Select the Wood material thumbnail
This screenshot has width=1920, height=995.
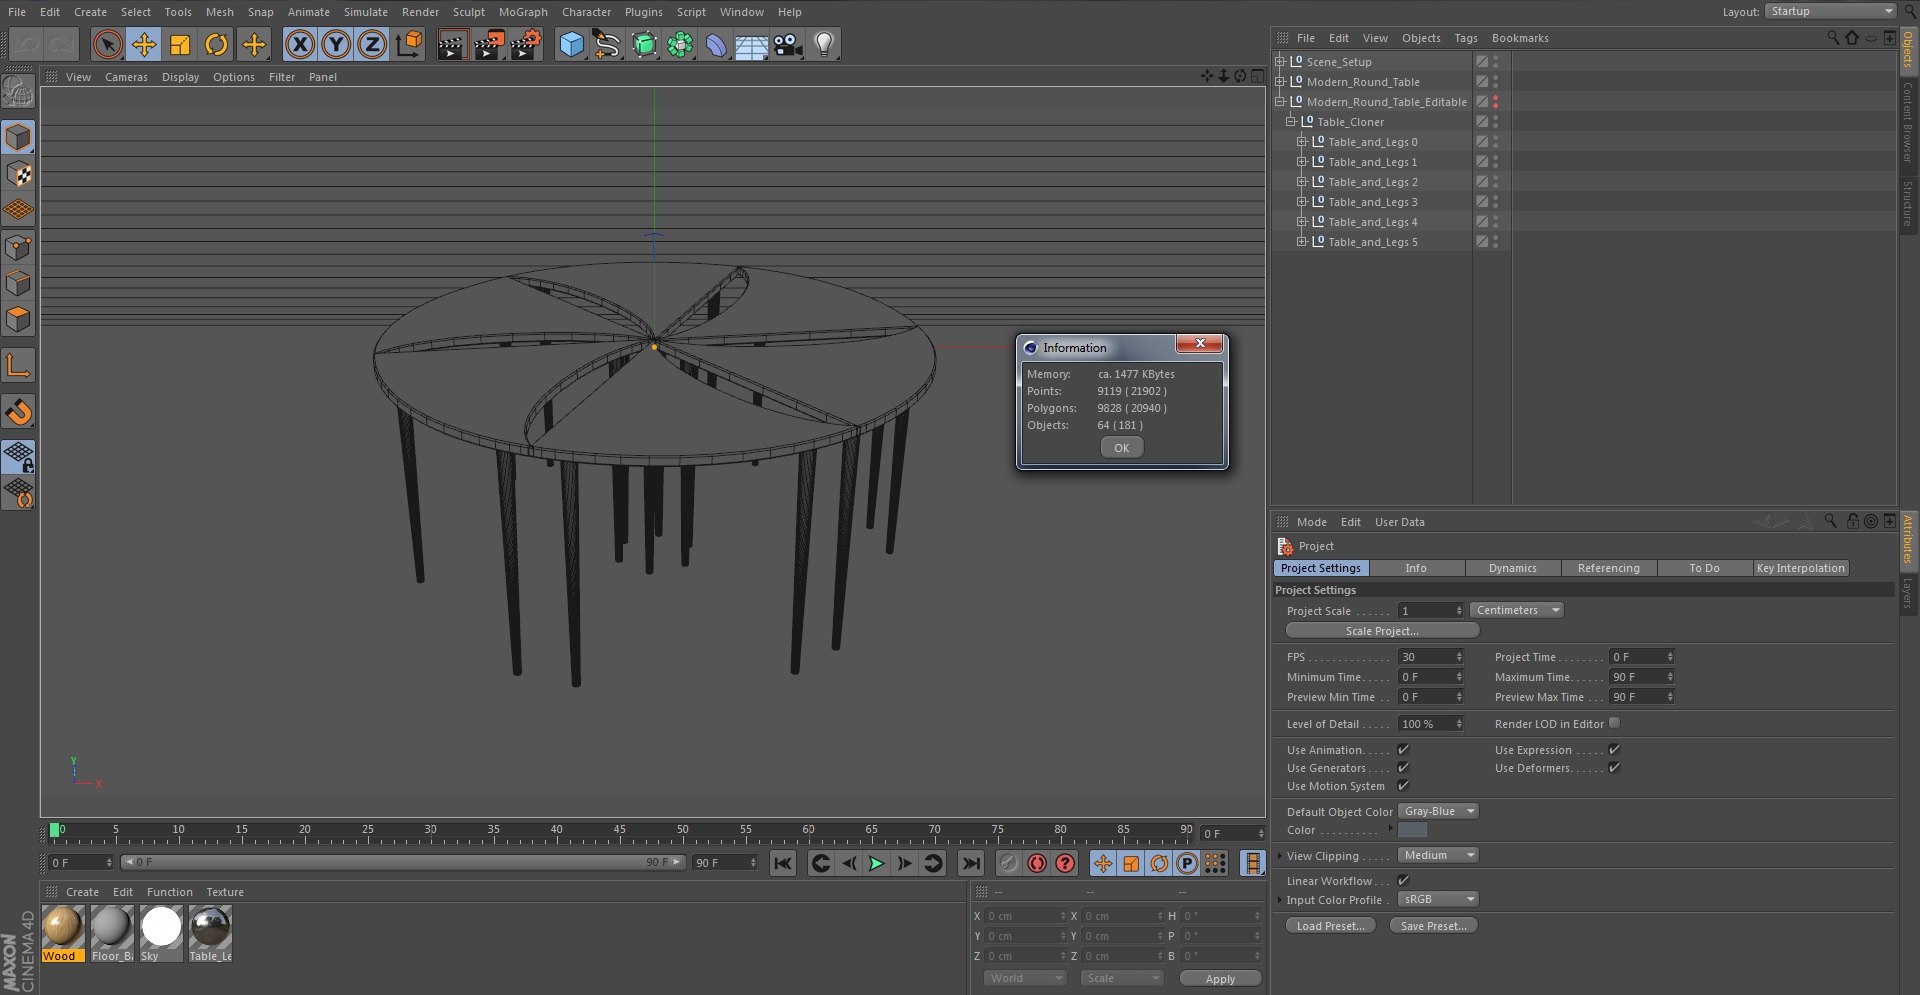tap(62, 933)
